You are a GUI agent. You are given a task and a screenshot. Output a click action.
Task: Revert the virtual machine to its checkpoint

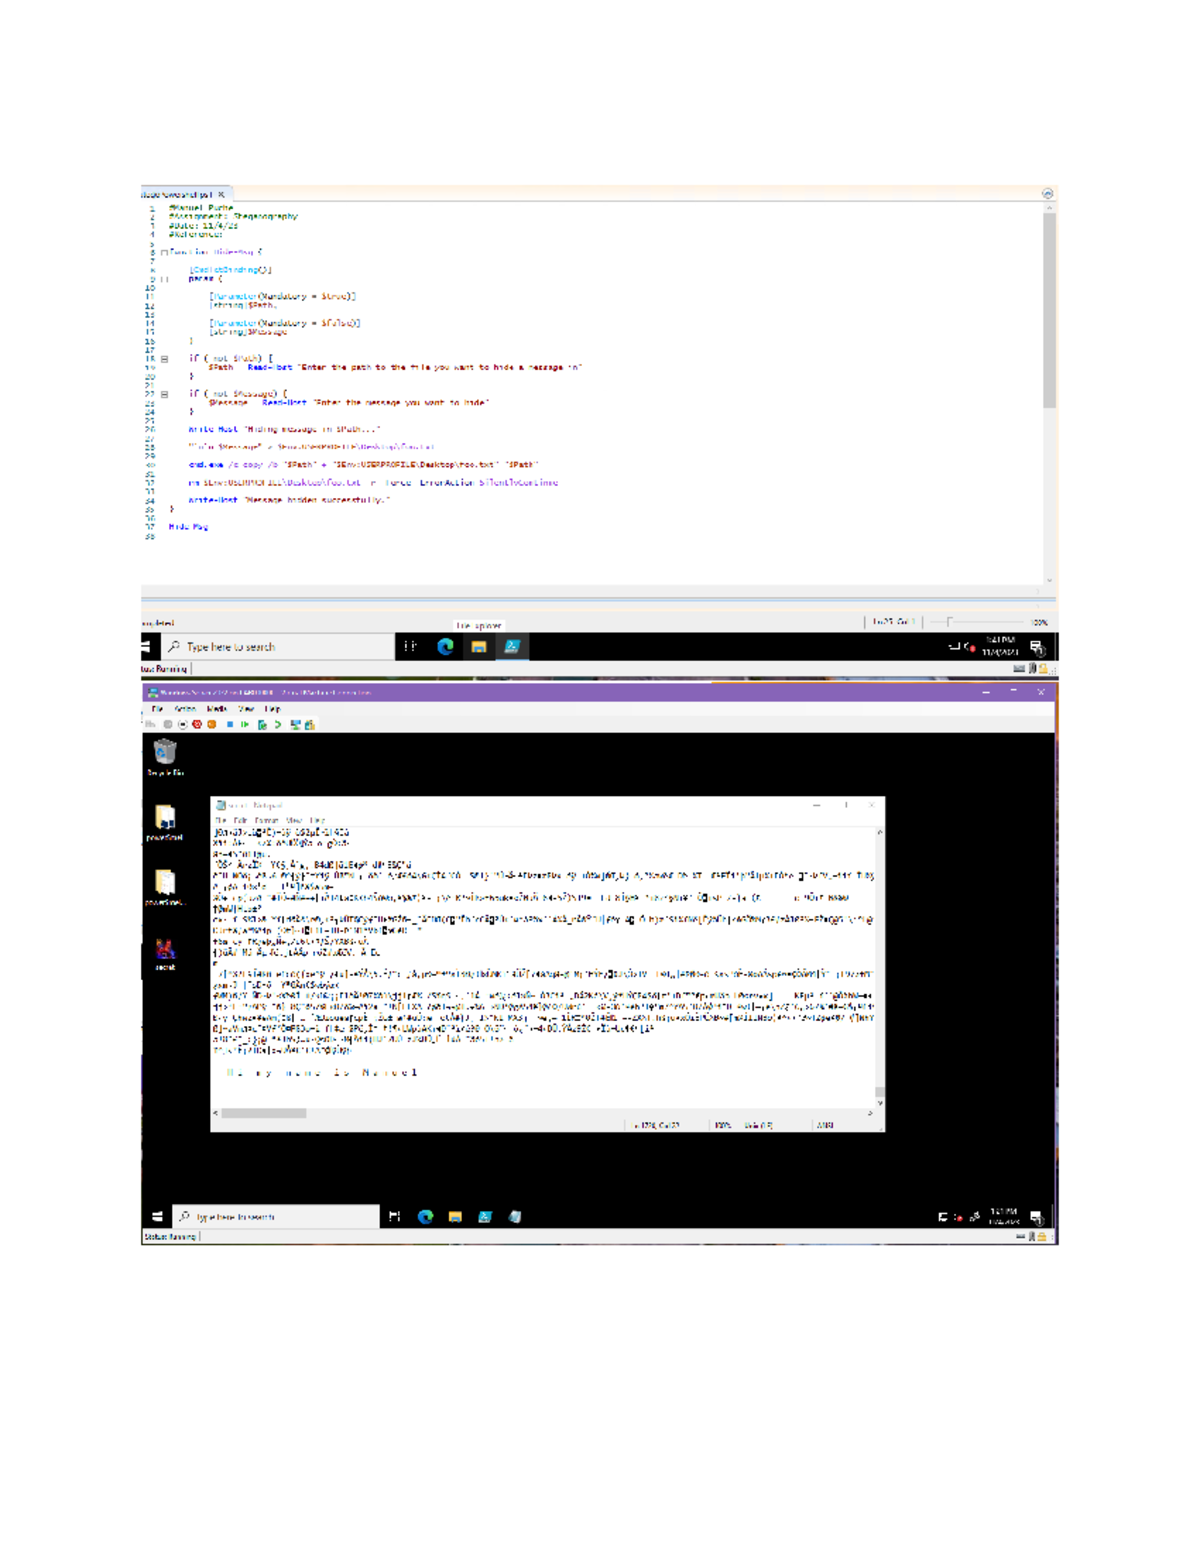pos(279,723)
